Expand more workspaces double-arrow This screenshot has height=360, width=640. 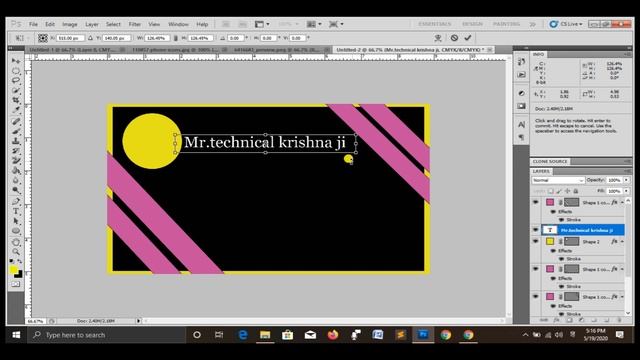click(533, 24)
